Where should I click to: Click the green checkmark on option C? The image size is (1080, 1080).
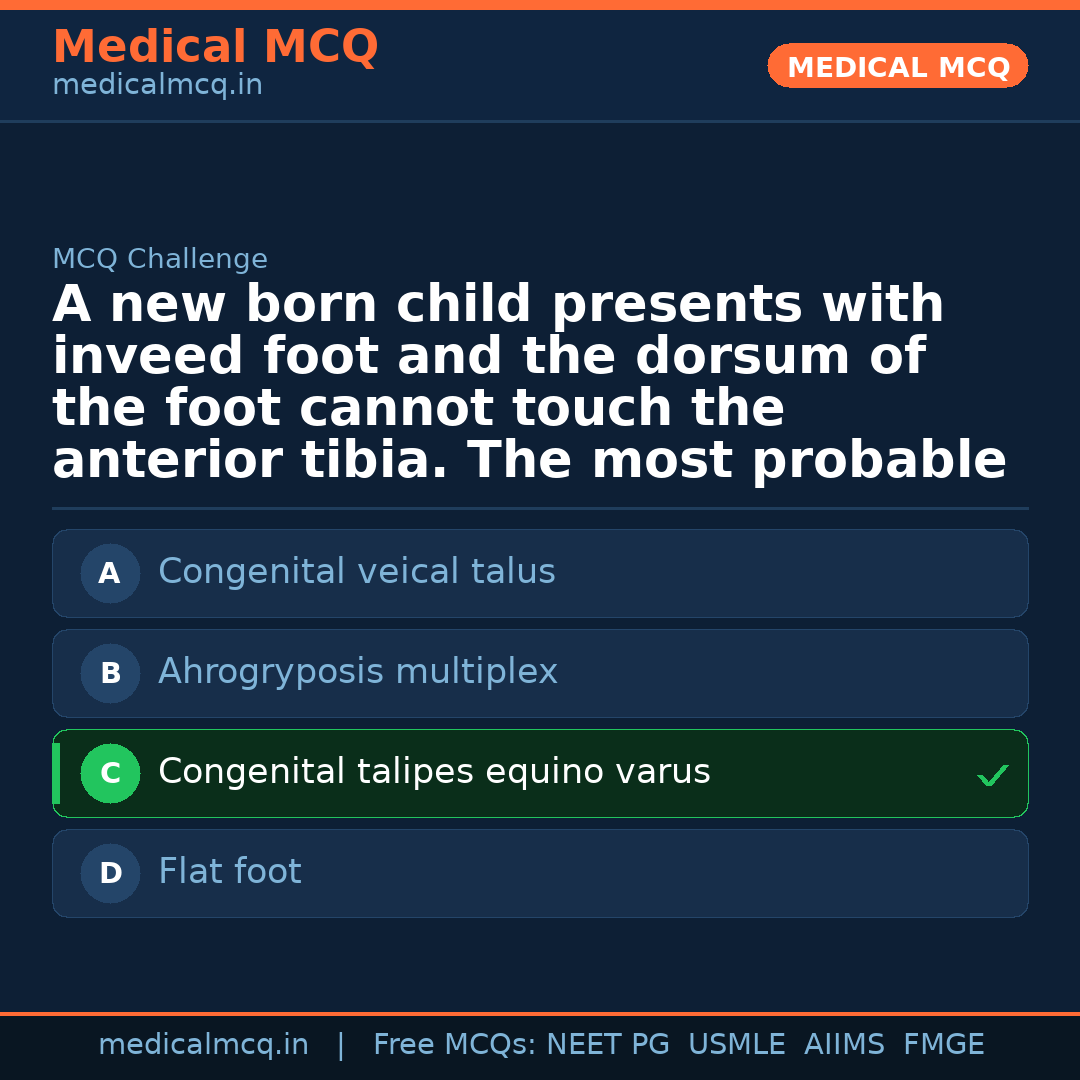tap(992, 775)
